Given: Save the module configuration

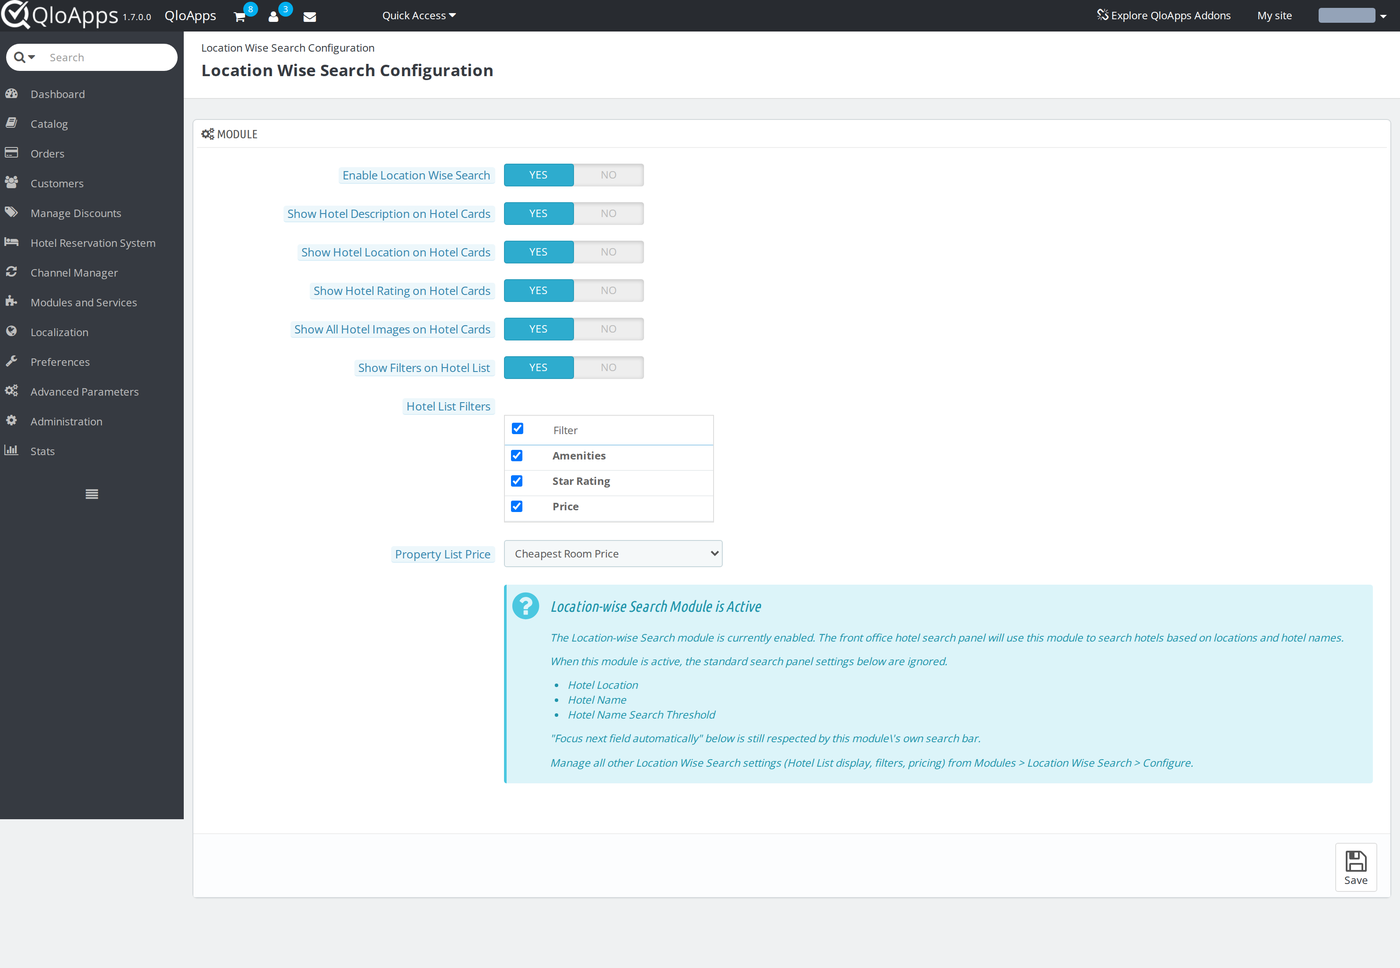Looking at the screenshot, I should 1356,867.
